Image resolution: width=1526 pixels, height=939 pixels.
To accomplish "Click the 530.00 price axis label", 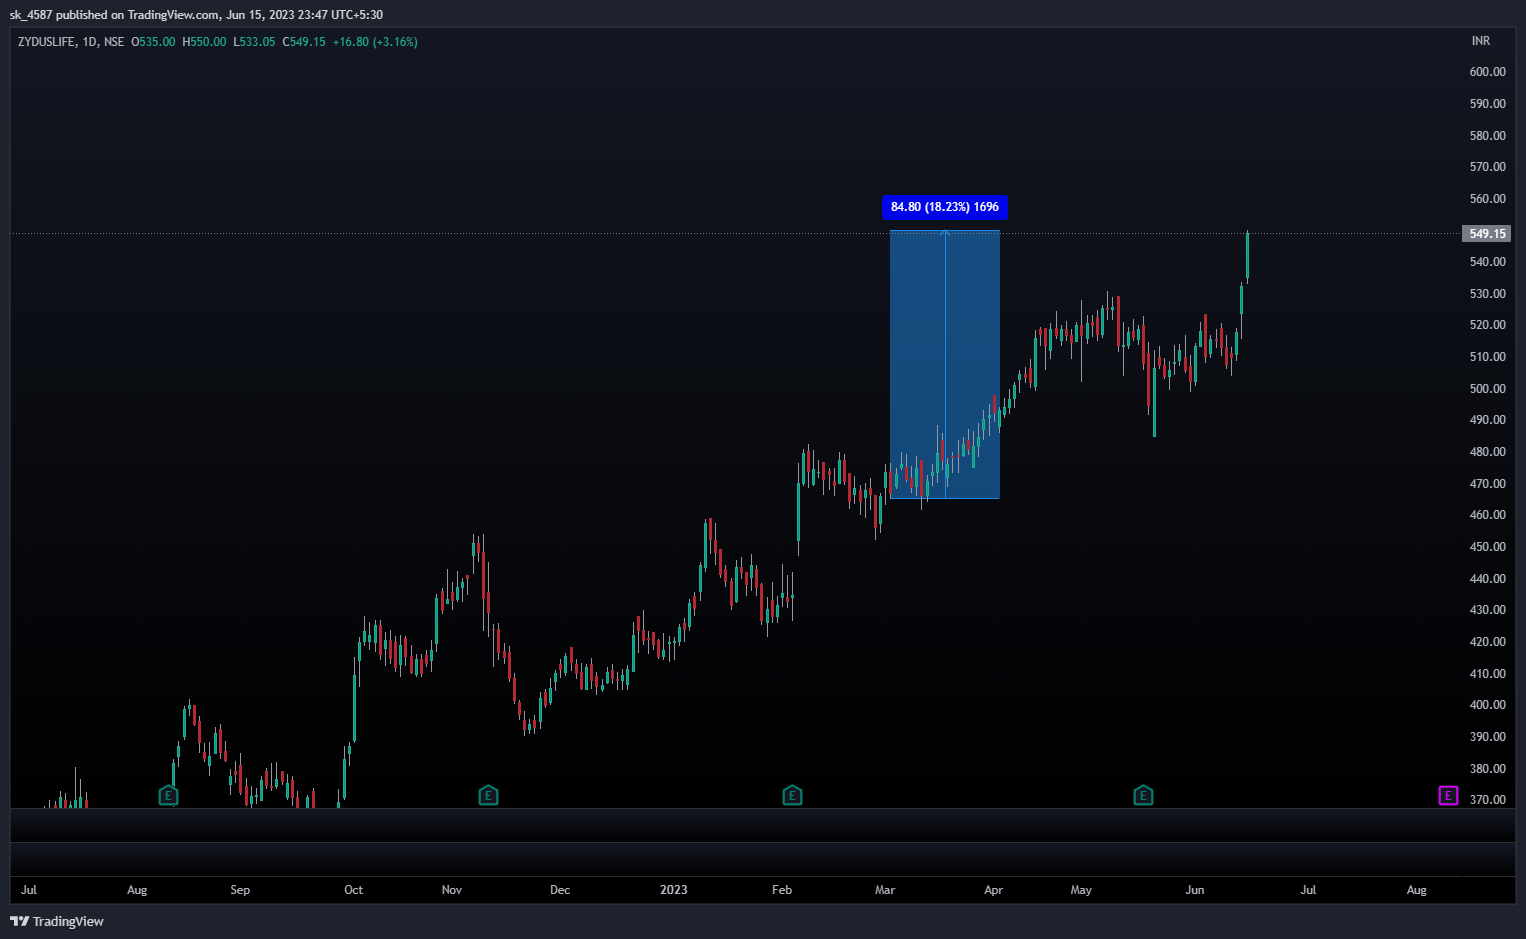I will click(1487, 294).
